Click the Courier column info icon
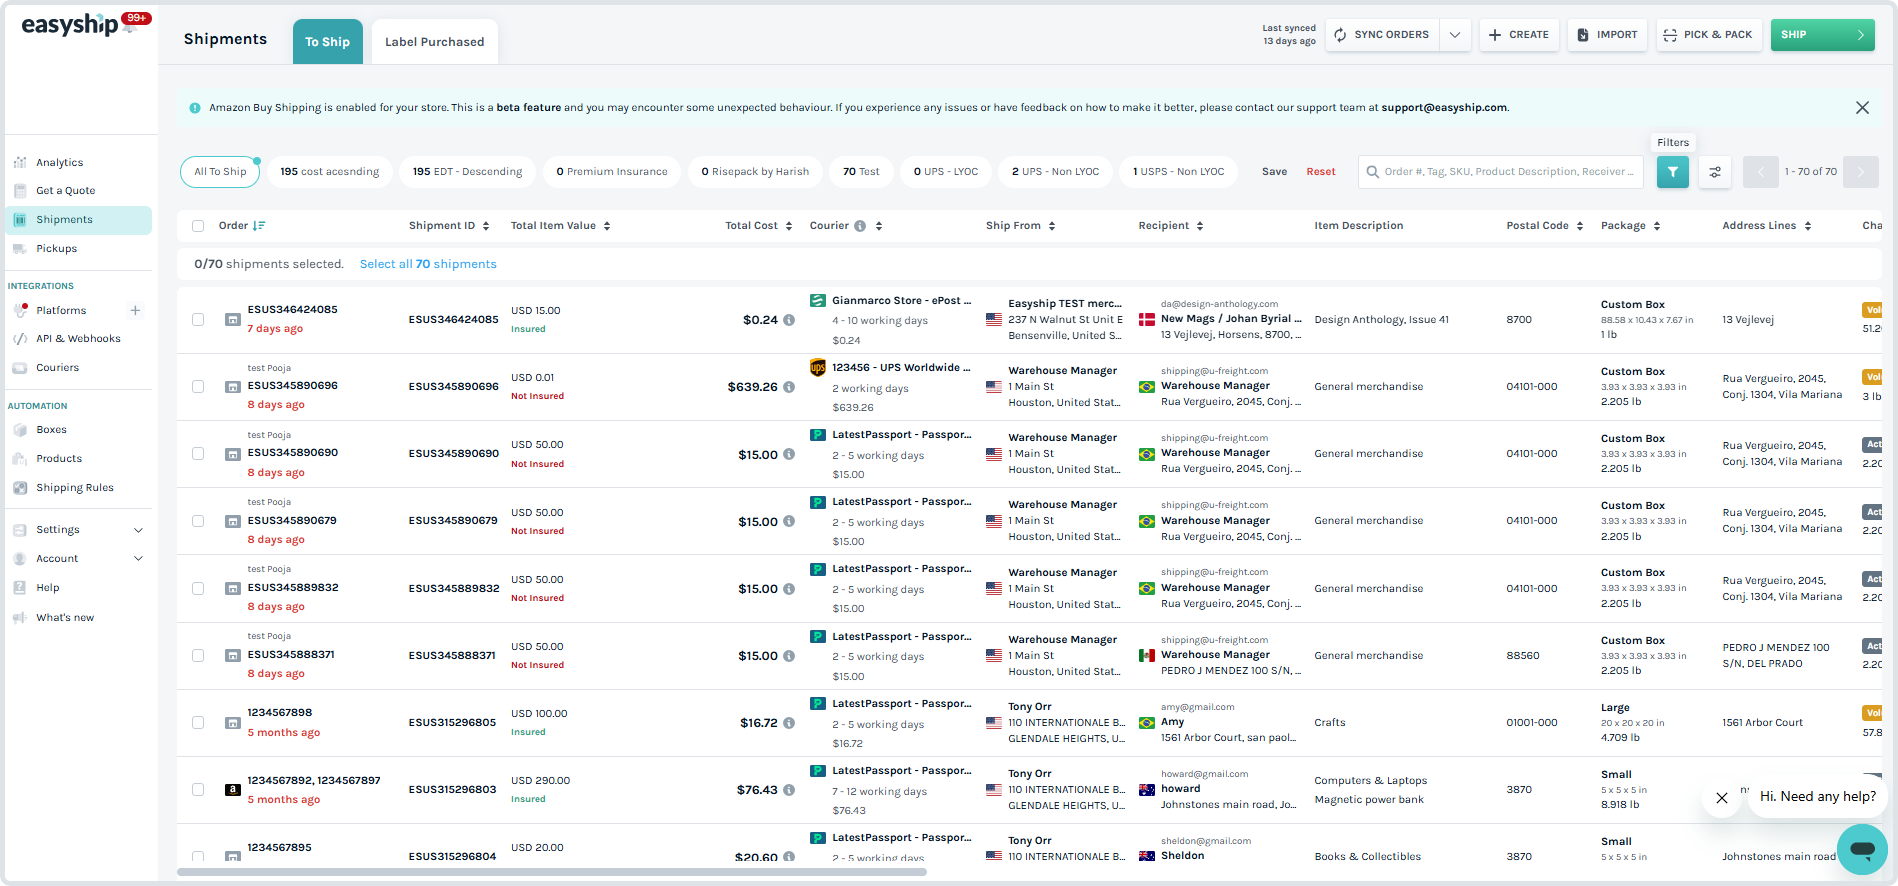Screen dimensions: 1898x886 (x=860, y=226)
